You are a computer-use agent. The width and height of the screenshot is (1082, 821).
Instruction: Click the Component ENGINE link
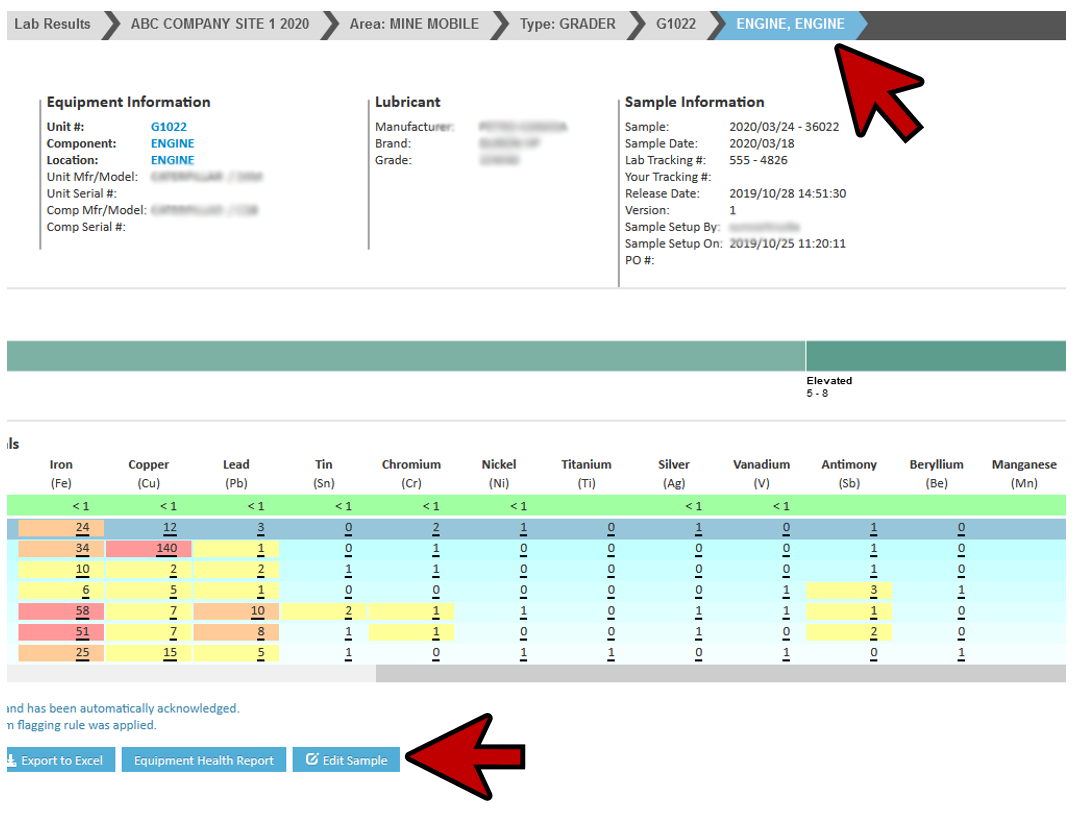click(x=172, y=144)
